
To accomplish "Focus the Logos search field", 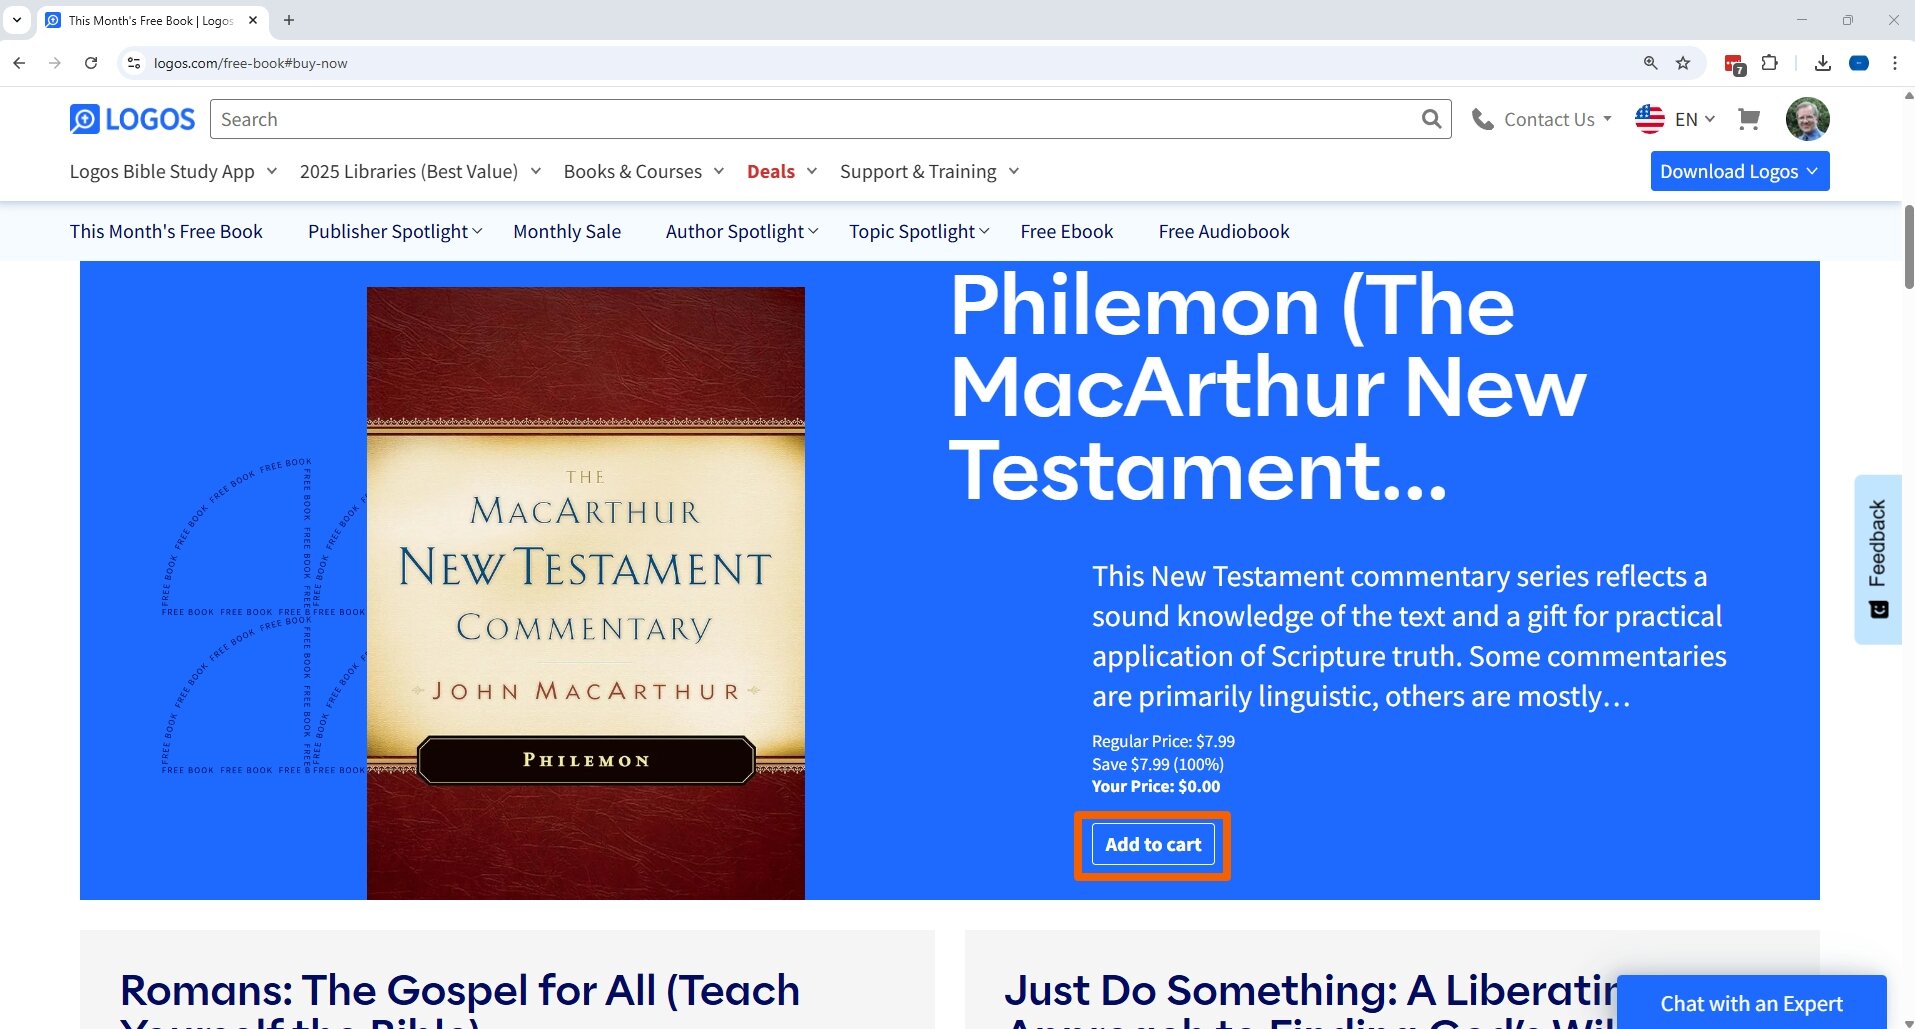I will [815, 119].
